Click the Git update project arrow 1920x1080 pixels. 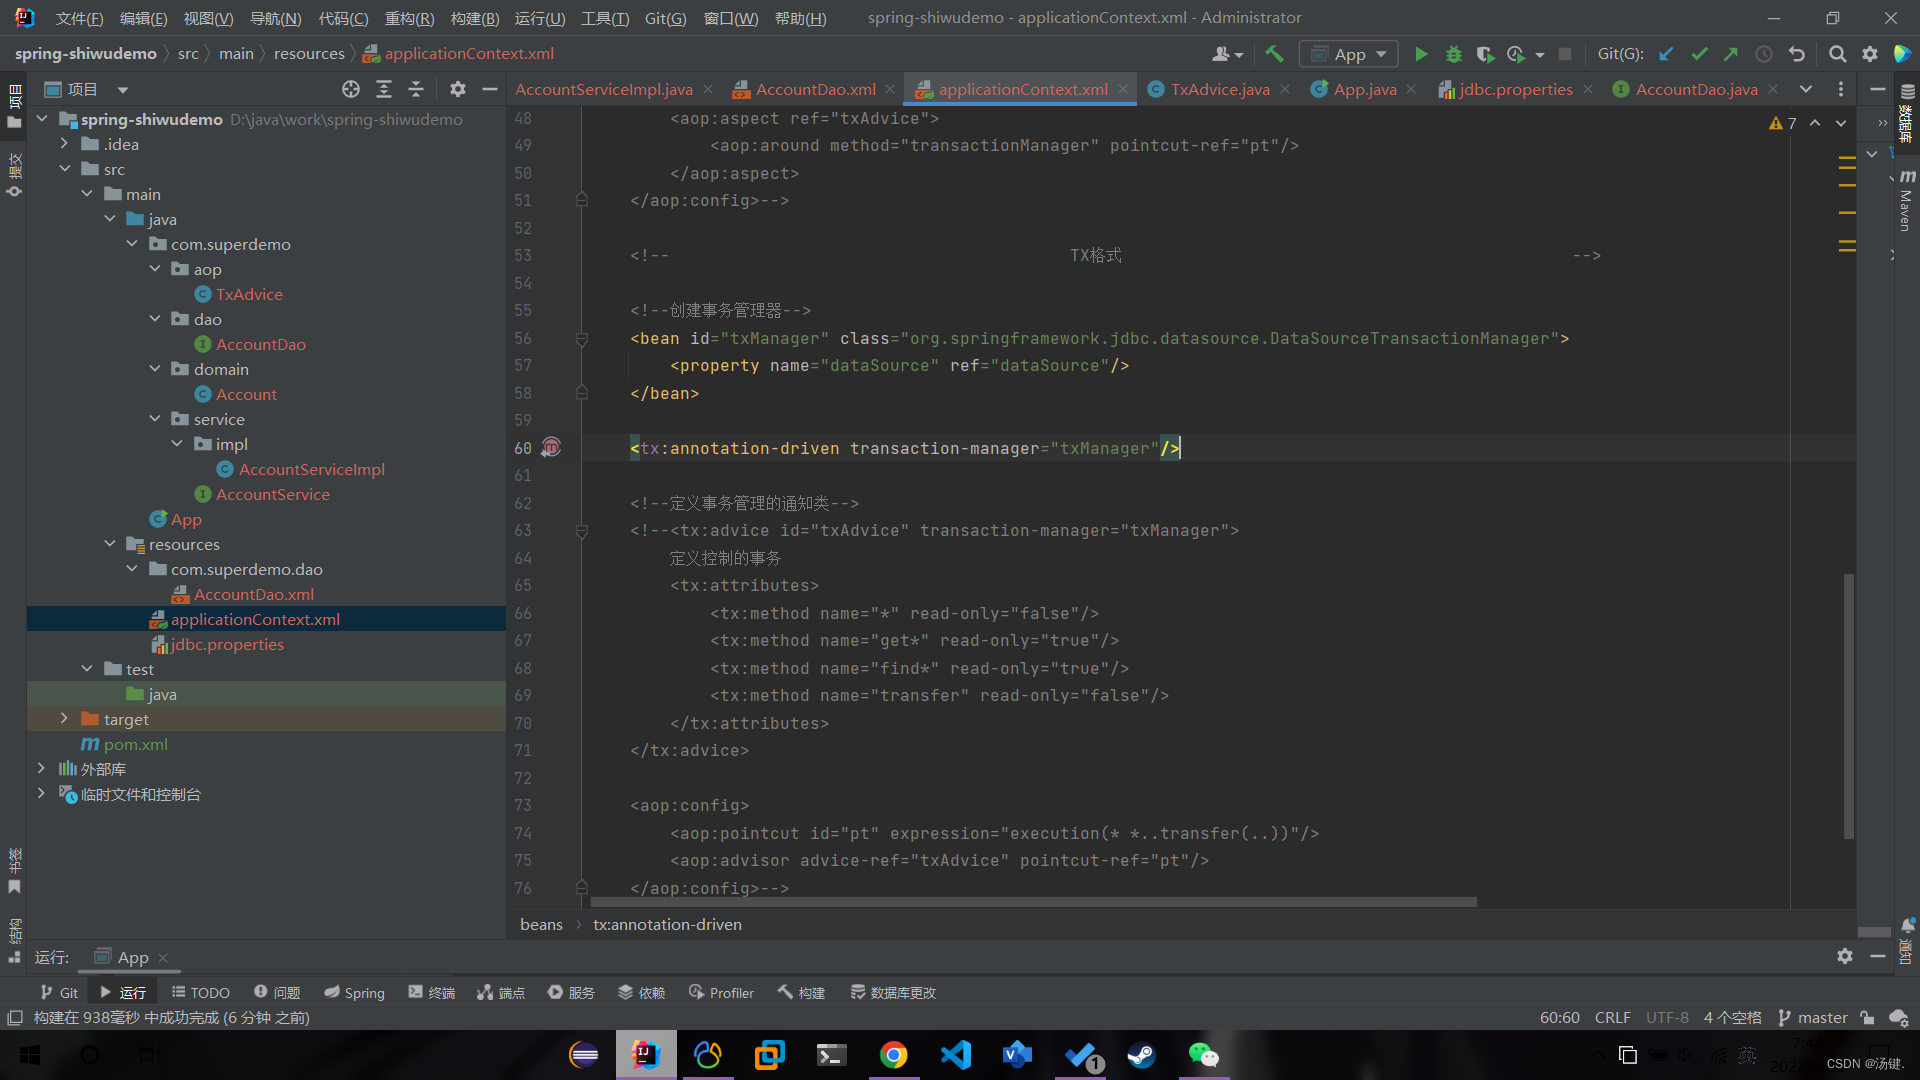pyautogui.click(x=1666, y=54)
